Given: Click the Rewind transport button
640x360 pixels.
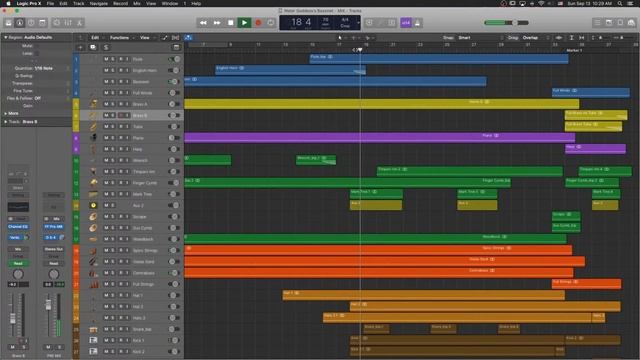Looking at the screenshot, I should pyautogui.click(x=203, y=23).
